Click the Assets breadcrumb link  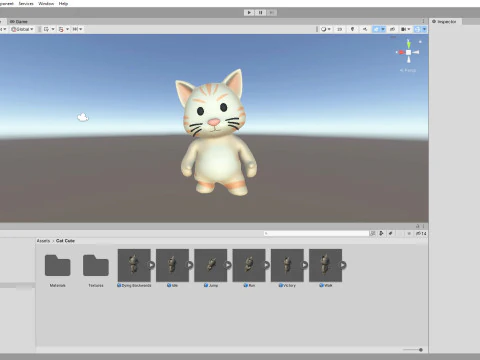tap(43, 241)
